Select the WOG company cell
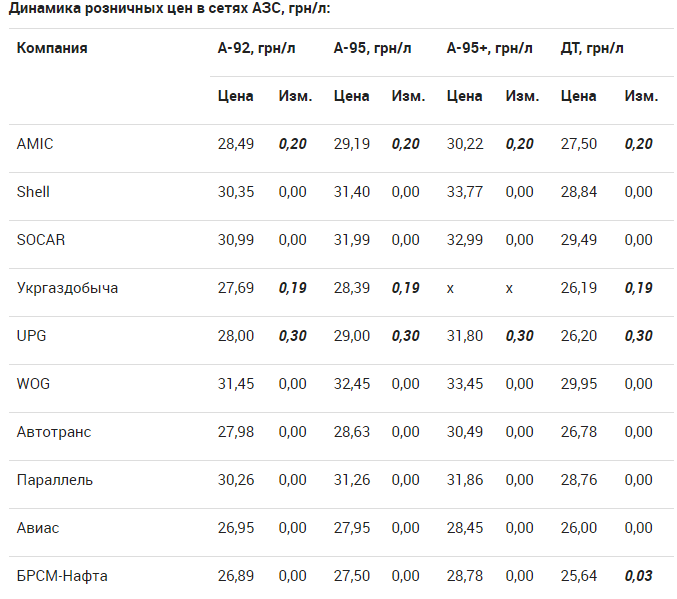The image size is (677, 599). click(33, 384)
